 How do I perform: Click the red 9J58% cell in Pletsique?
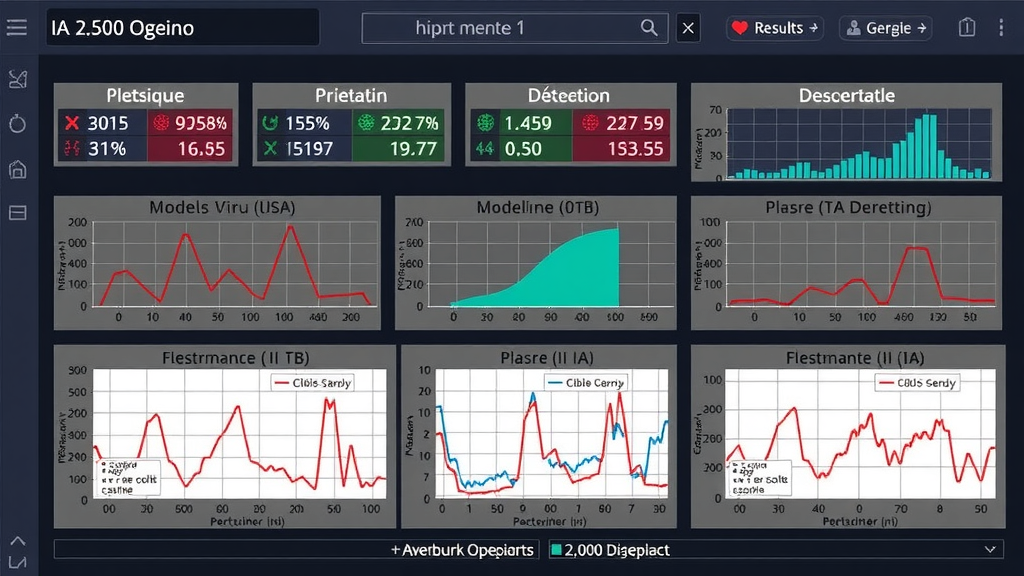[x=190, y=123]
